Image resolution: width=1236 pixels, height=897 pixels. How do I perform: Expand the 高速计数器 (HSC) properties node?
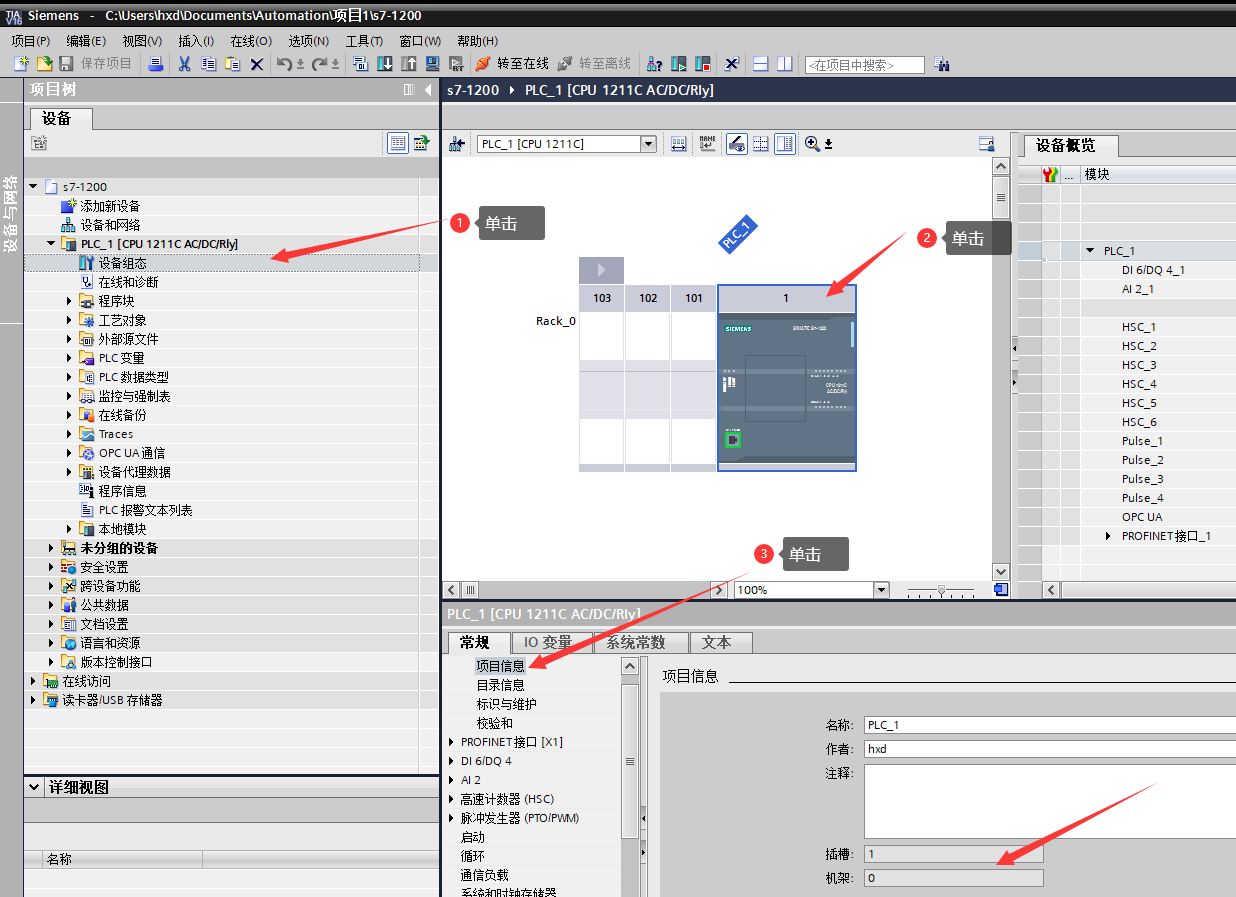[451, 799]
